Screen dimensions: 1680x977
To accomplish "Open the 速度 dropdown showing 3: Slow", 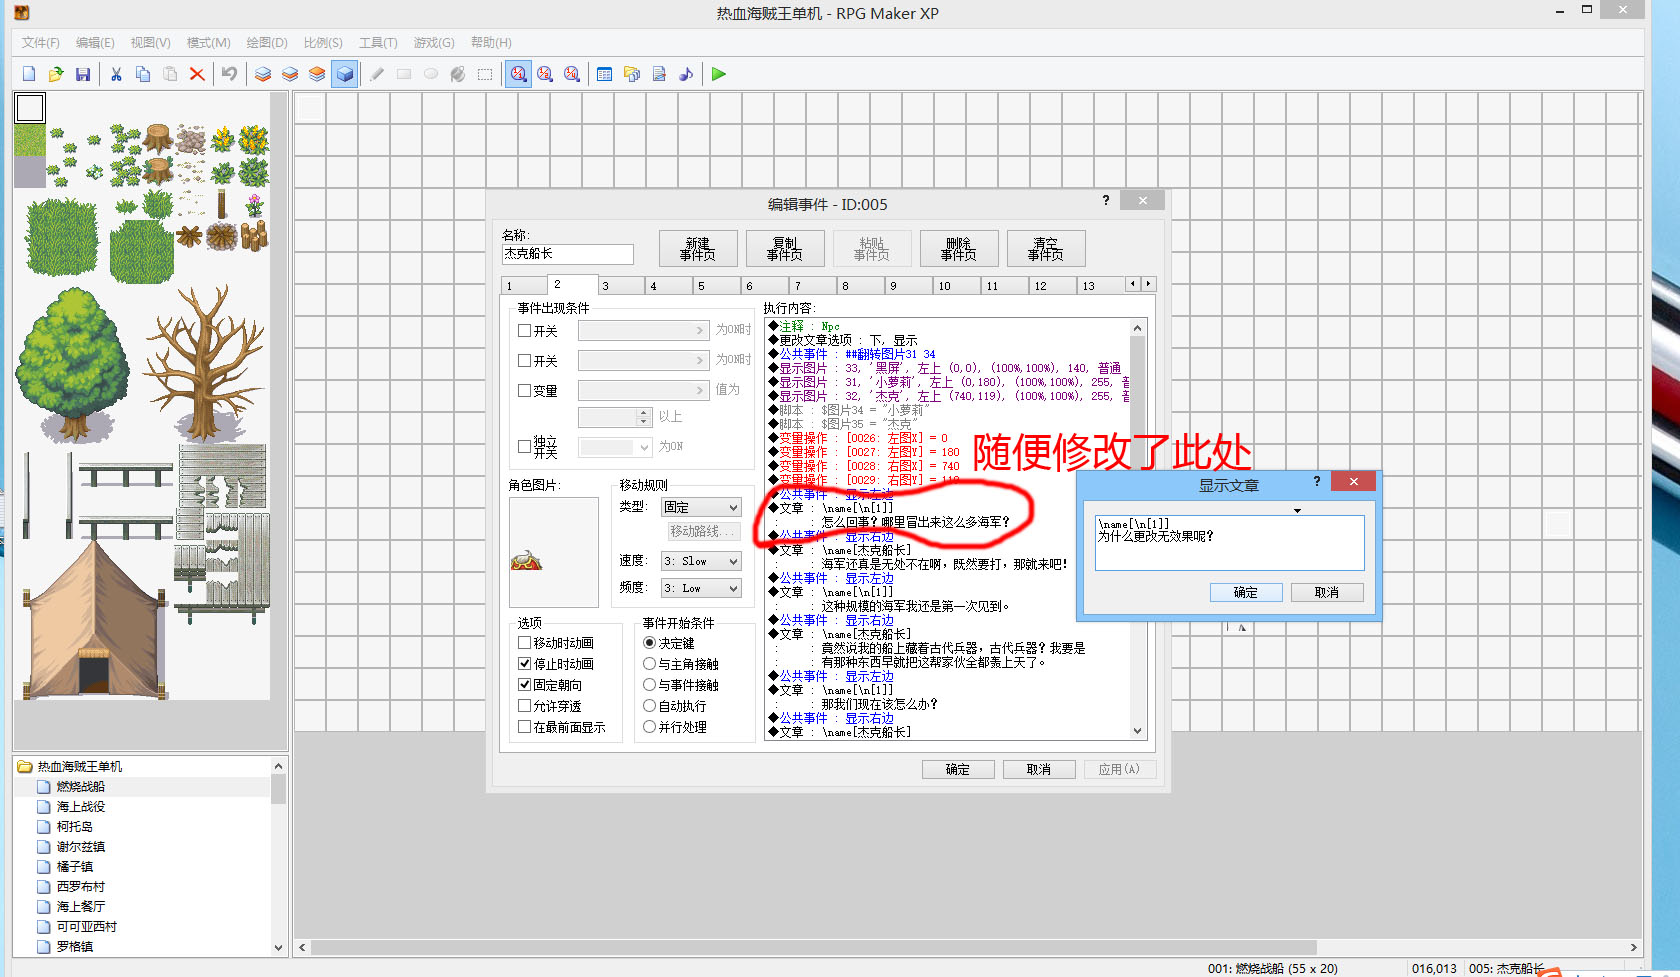I will tap(701, 561).
